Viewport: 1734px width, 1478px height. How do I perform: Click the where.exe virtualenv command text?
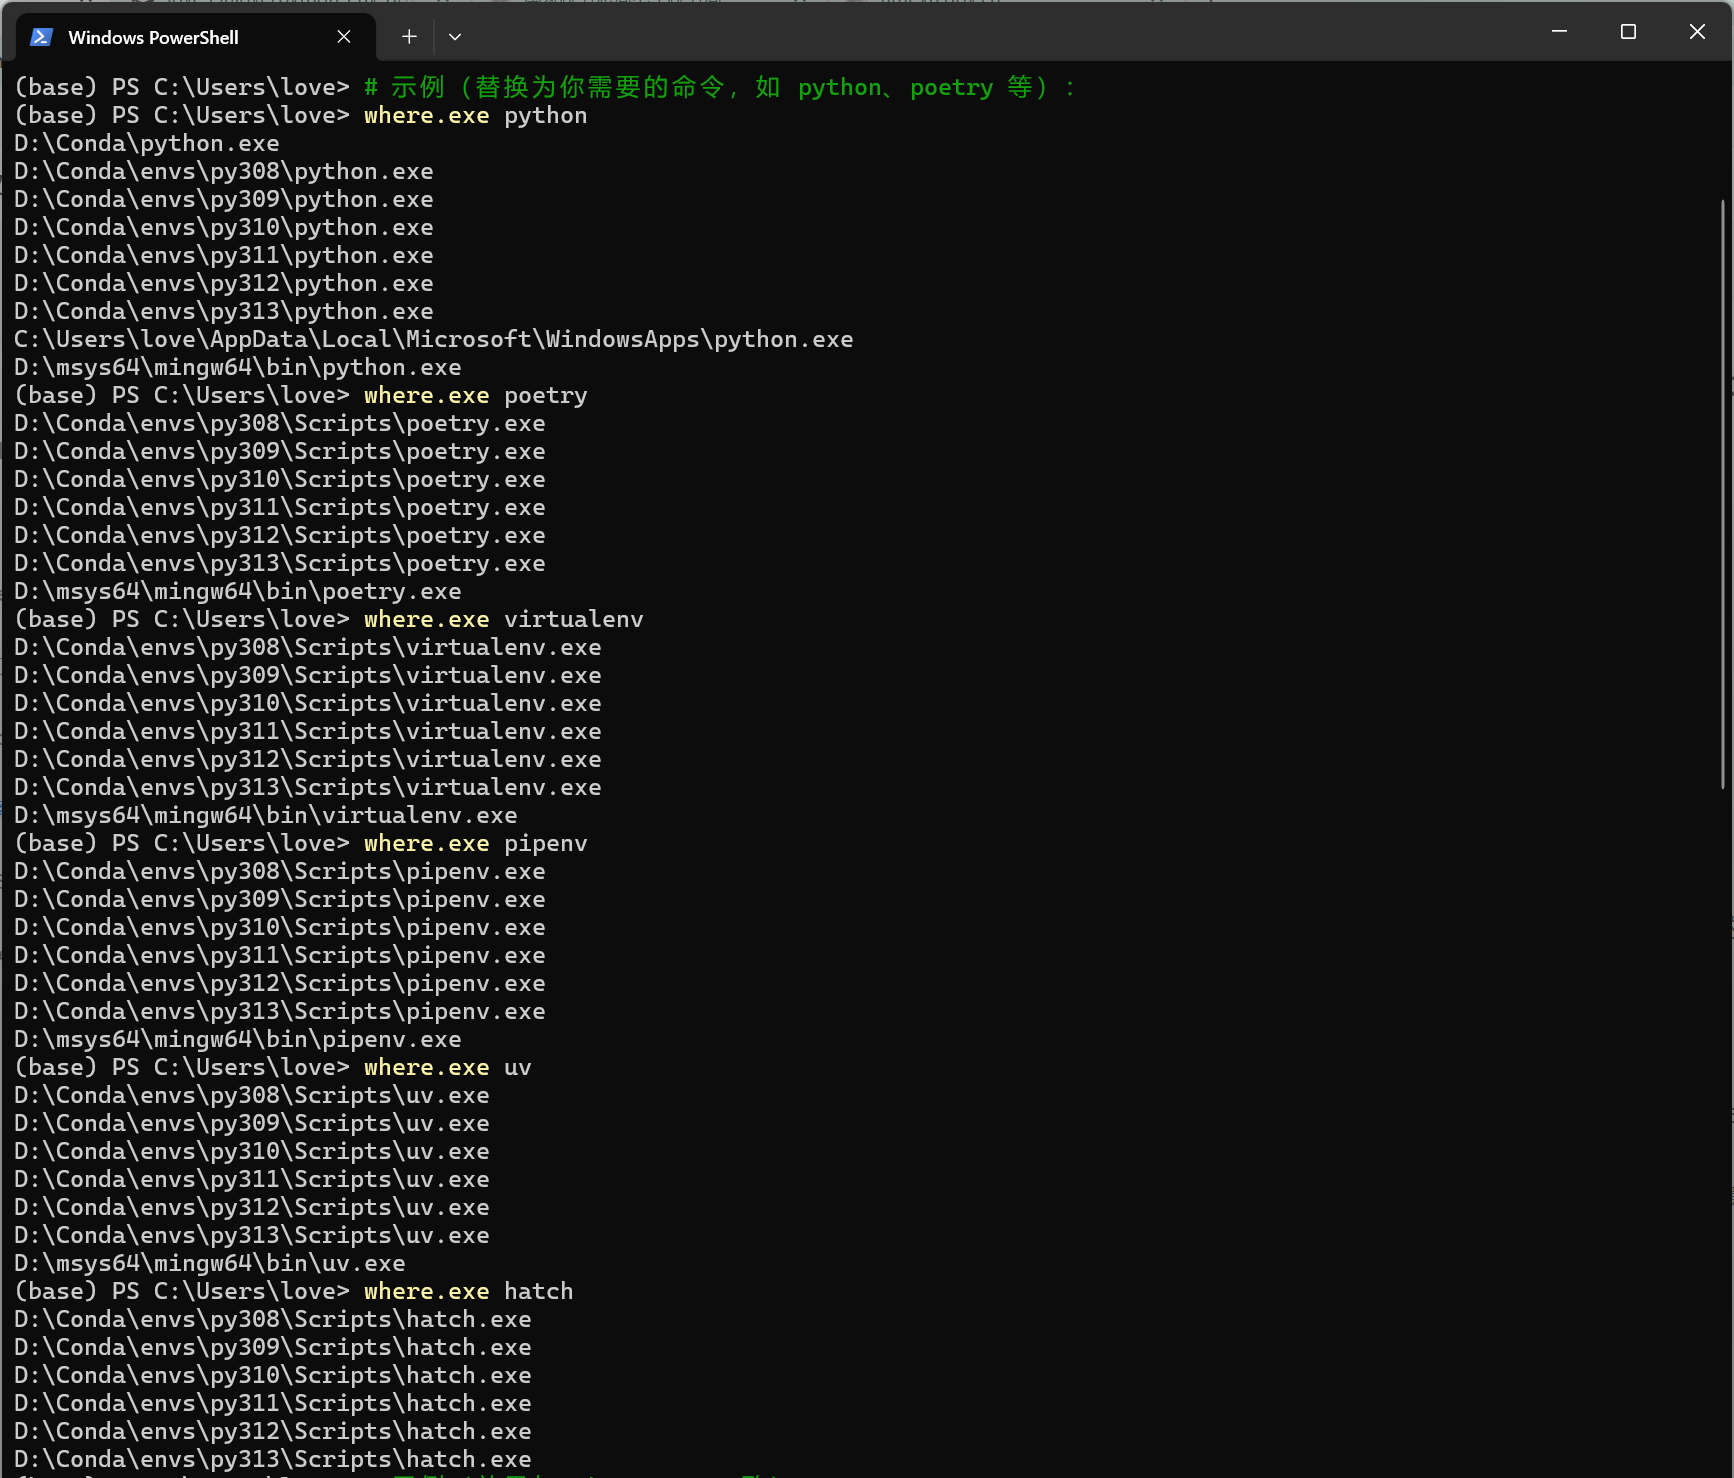[x=501, y=618]
